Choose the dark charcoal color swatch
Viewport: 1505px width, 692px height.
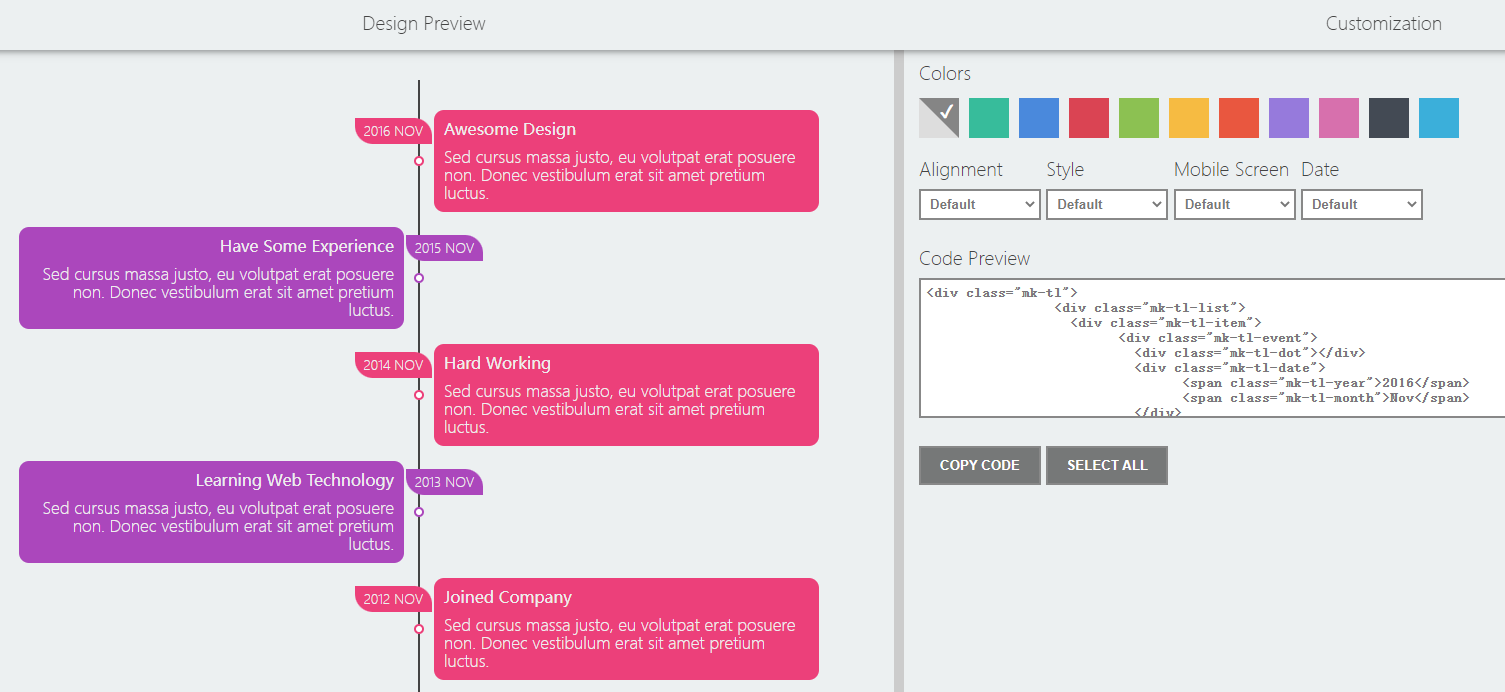(x=1389, y=118)
